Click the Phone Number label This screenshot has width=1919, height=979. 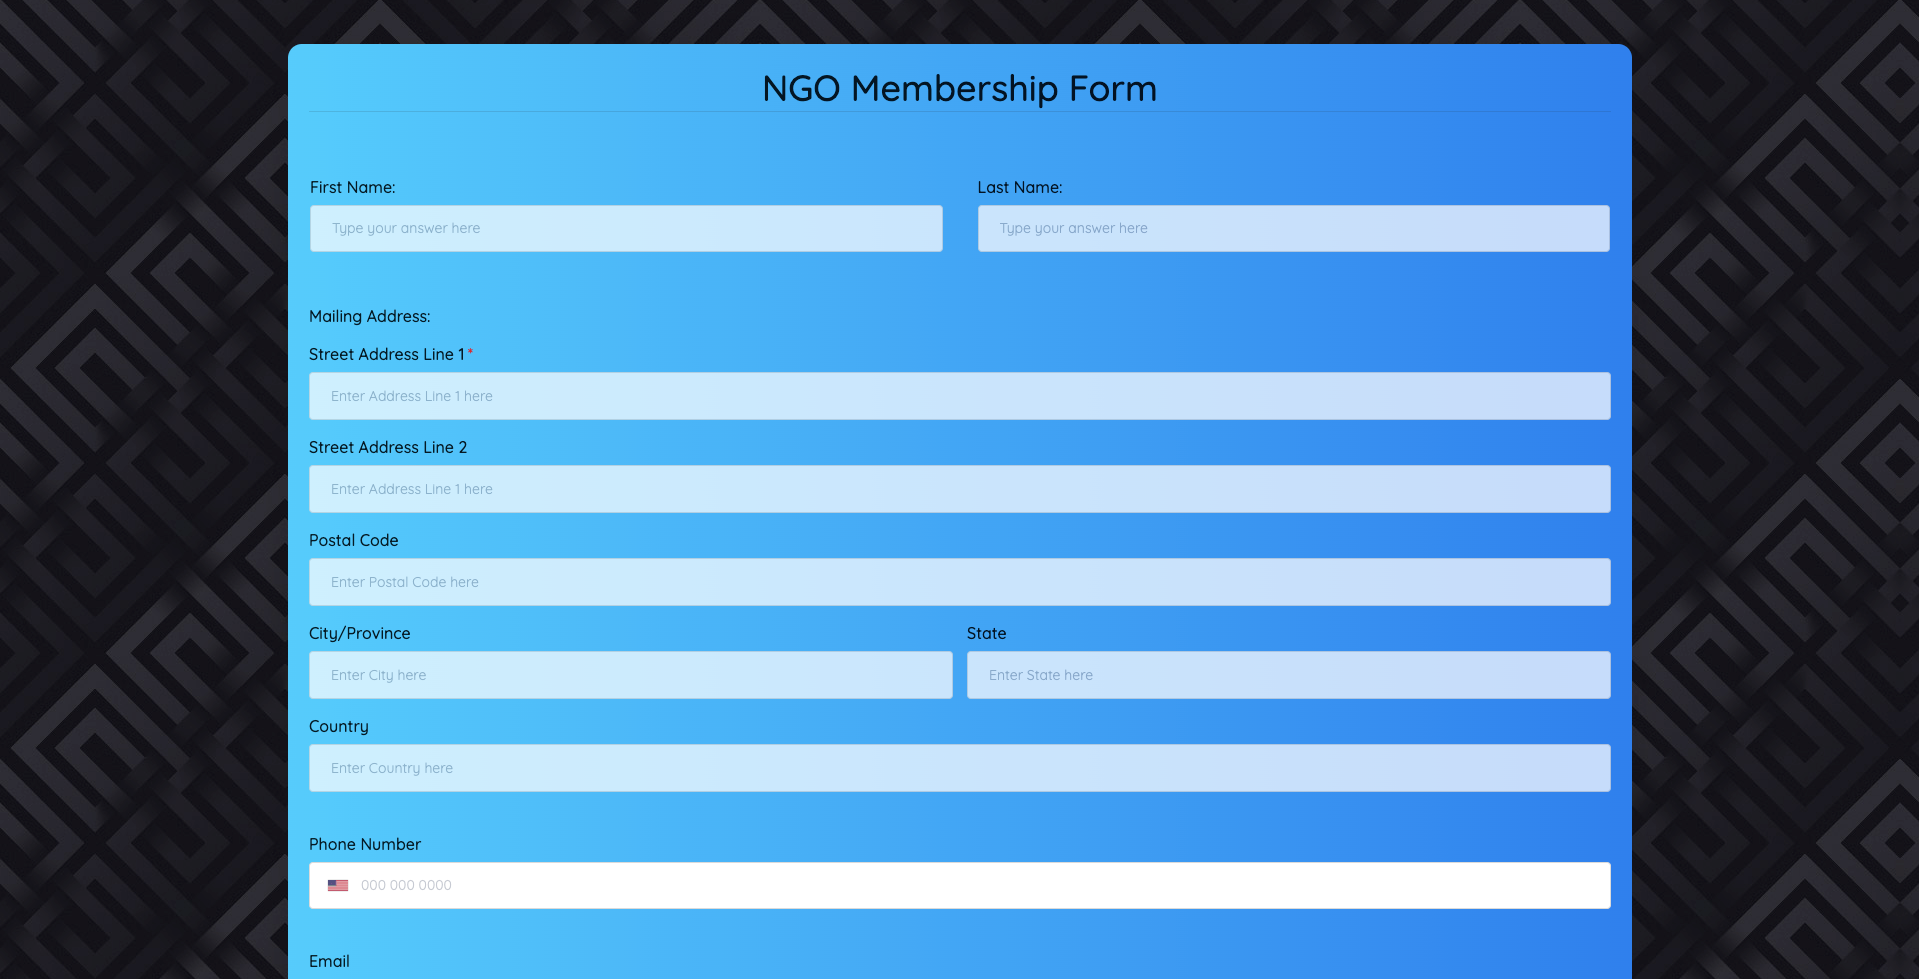(x=365, y=844)
